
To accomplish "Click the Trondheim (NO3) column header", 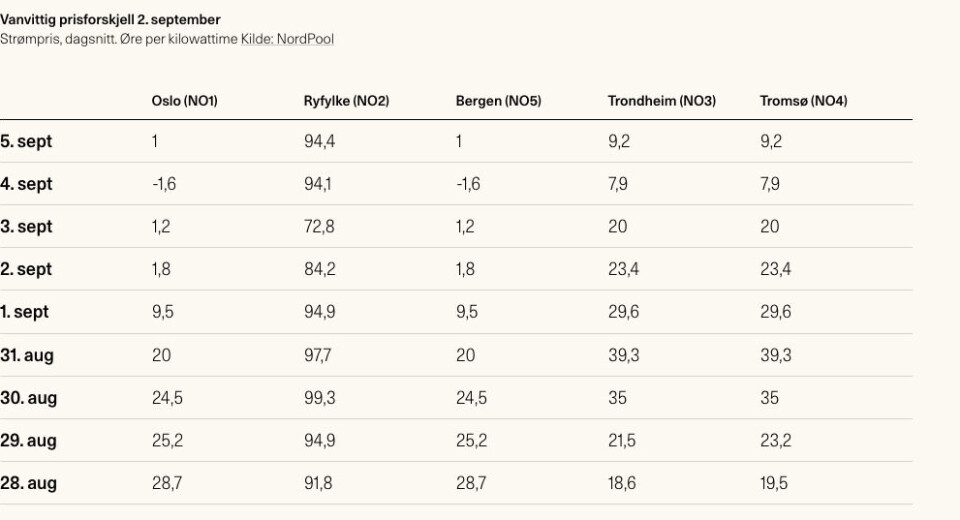I will coord(661,101).
